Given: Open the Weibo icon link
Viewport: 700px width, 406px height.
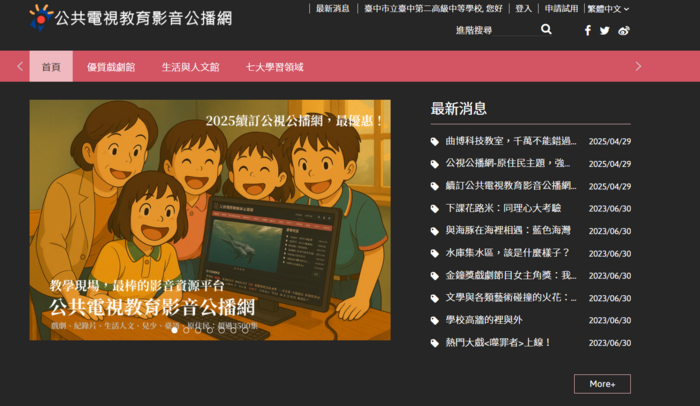Looking at the screenshot, I should (x=624, y=31).
